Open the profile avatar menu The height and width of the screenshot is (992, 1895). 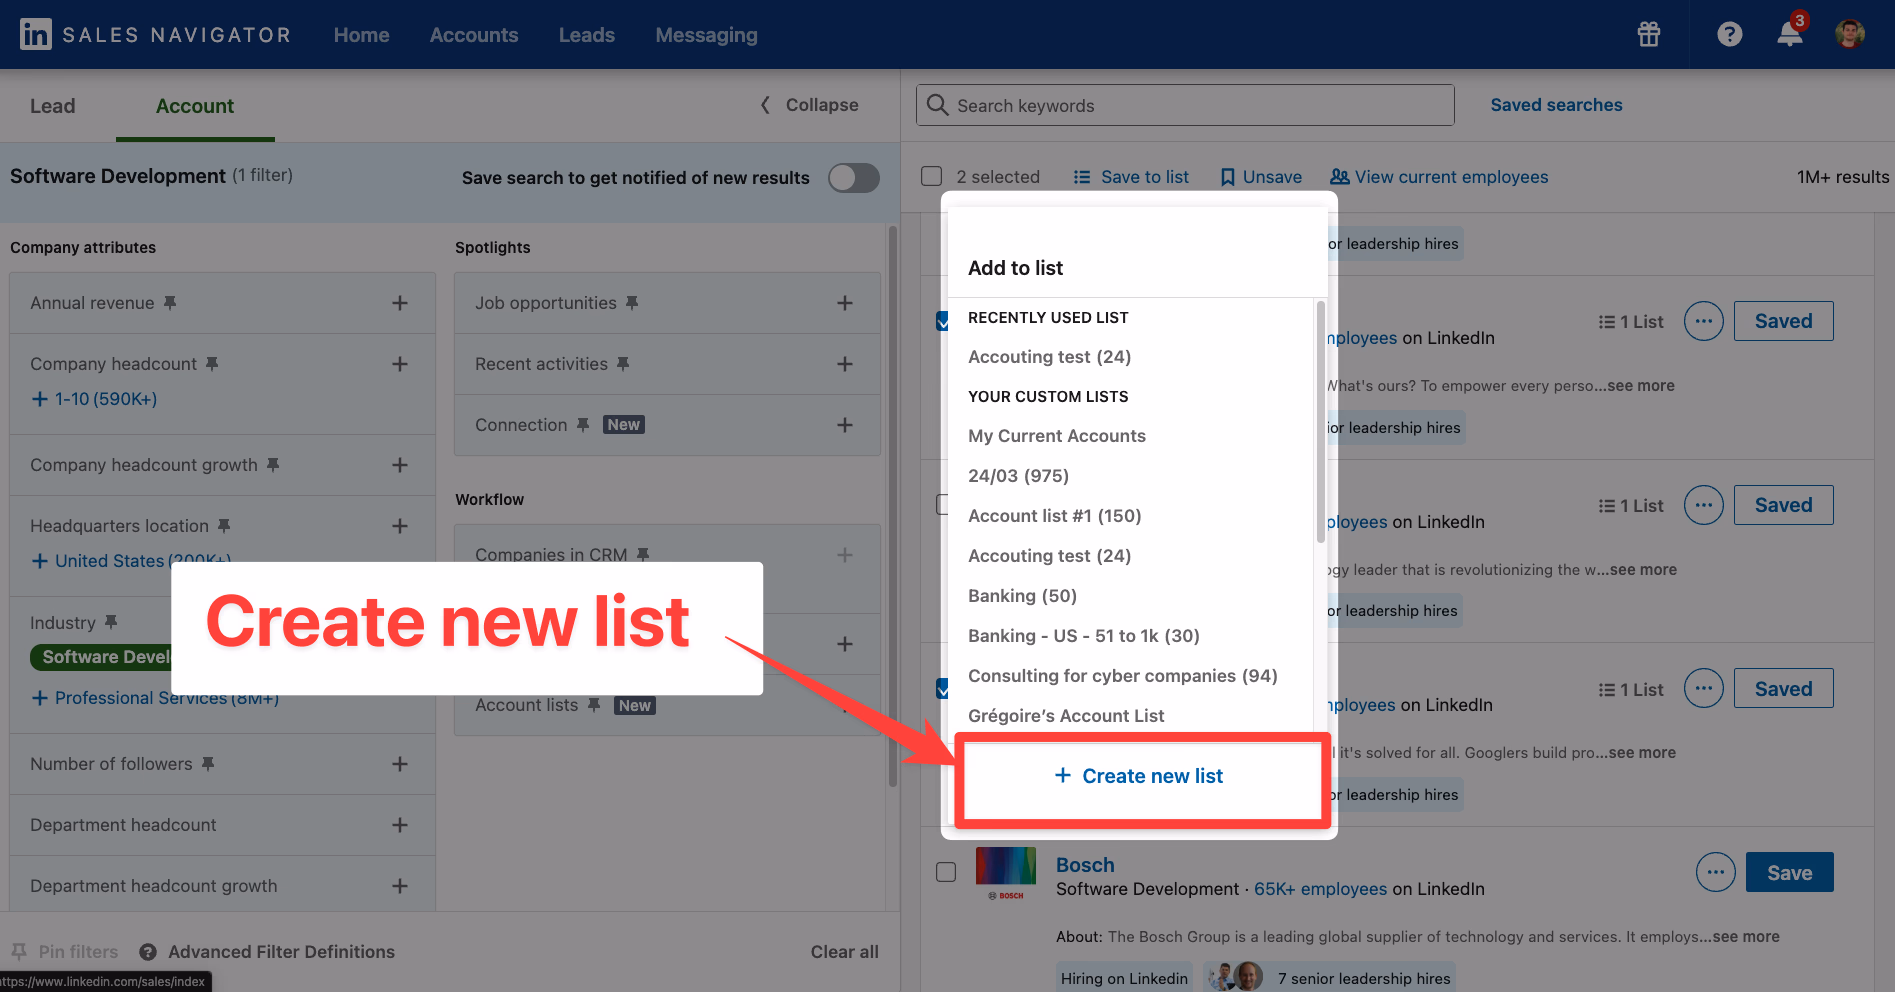tap(1850, 34)
